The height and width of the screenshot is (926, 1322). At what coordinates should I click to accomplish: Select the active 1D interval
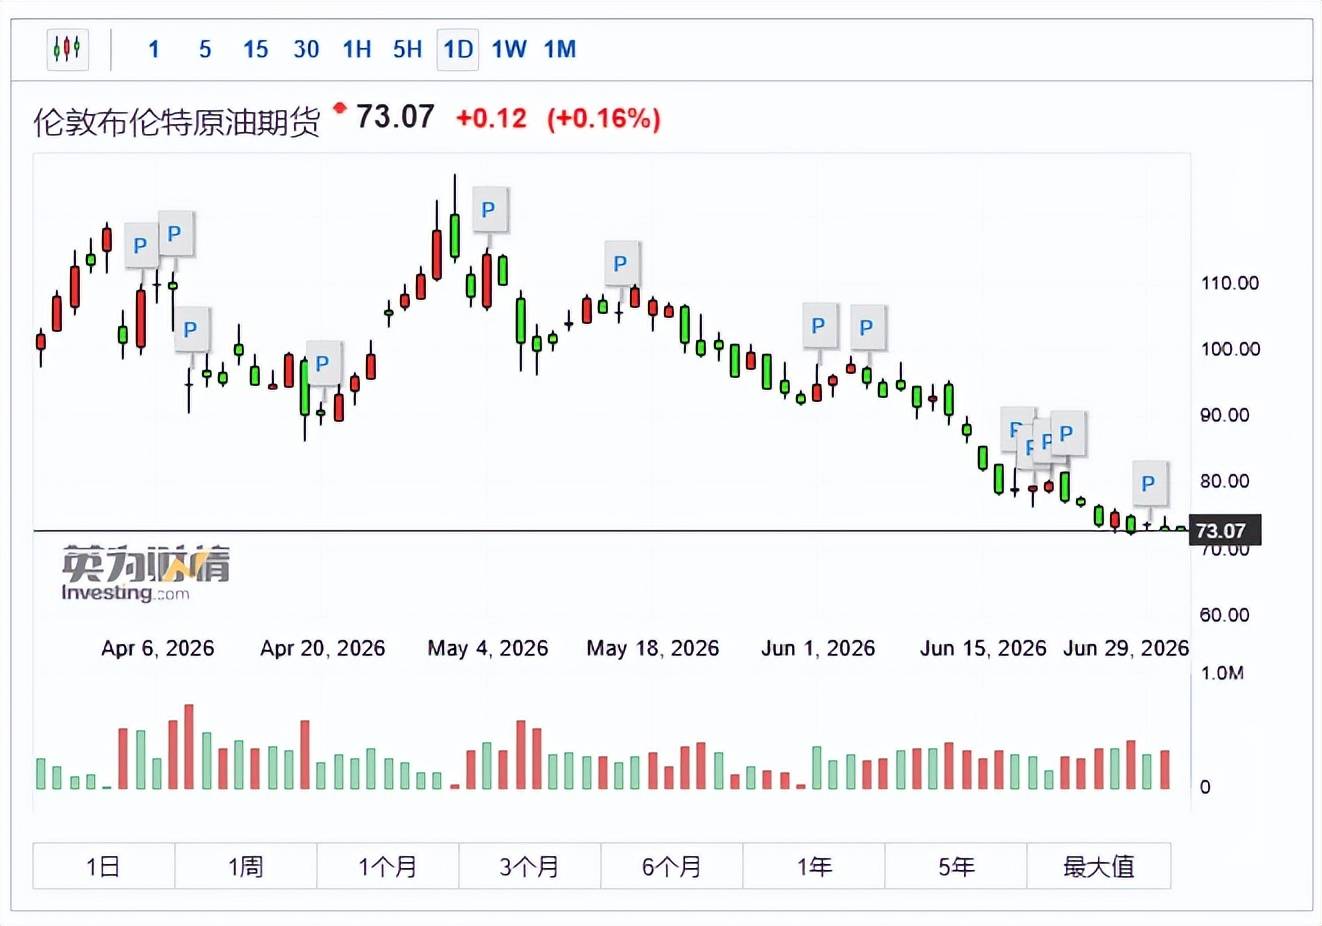click(458, 49)
